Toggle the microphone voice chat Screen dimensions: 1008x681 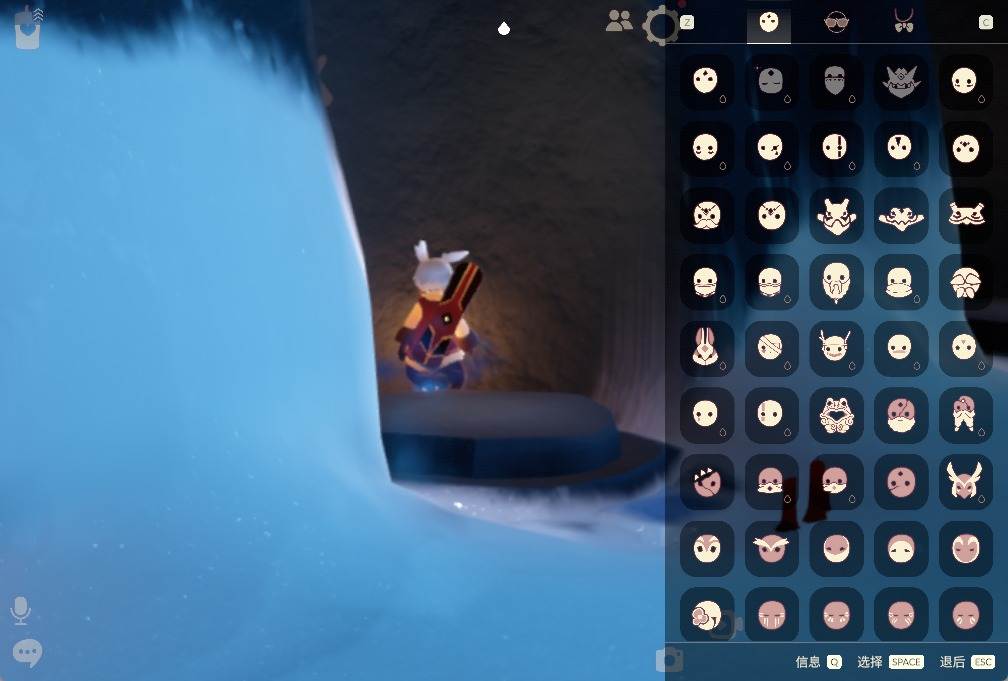pos(21,611)
